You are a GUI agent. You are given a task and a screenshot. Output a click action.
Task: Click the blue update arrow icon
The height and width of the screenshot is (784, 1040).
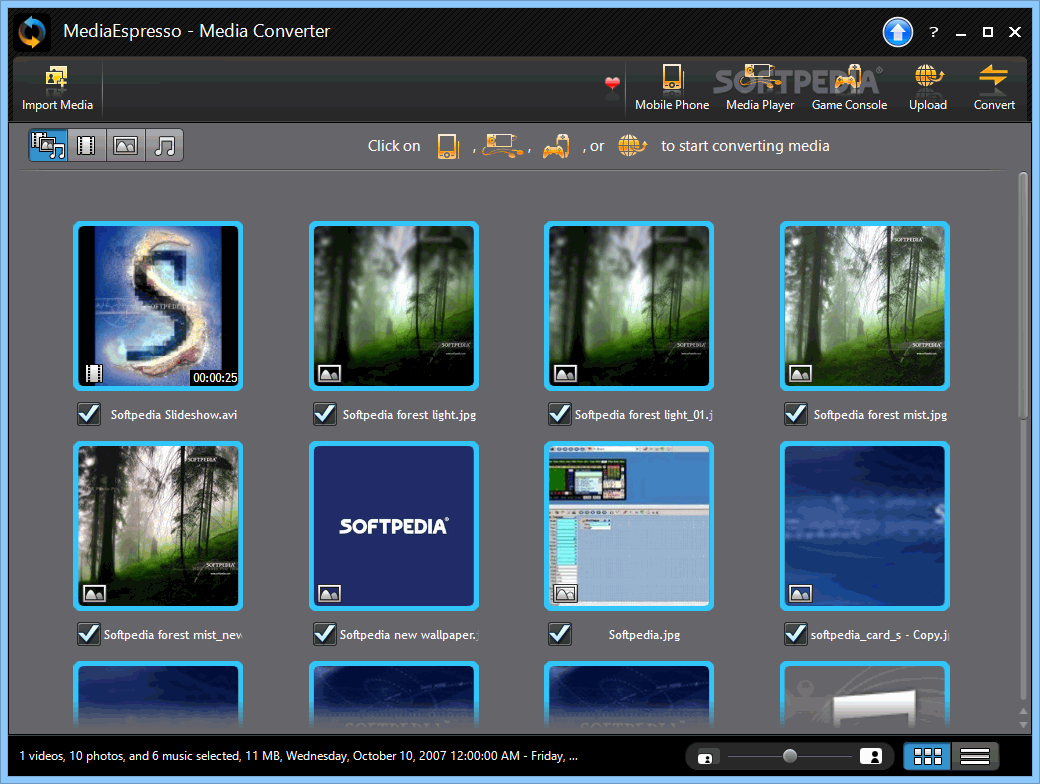tap(897, 31)
